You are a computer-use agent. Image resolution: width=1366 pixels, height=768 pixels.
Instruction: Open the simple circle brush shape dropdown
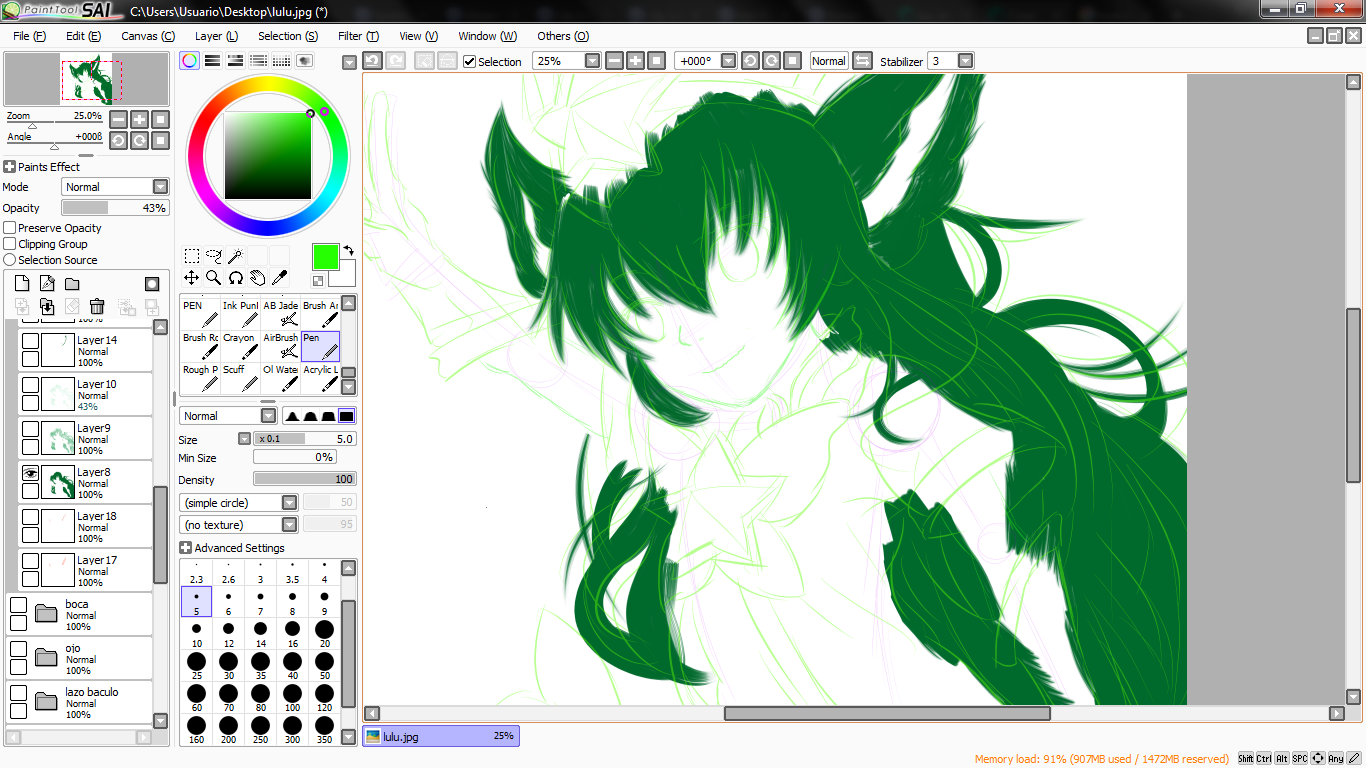pos(239,503)
